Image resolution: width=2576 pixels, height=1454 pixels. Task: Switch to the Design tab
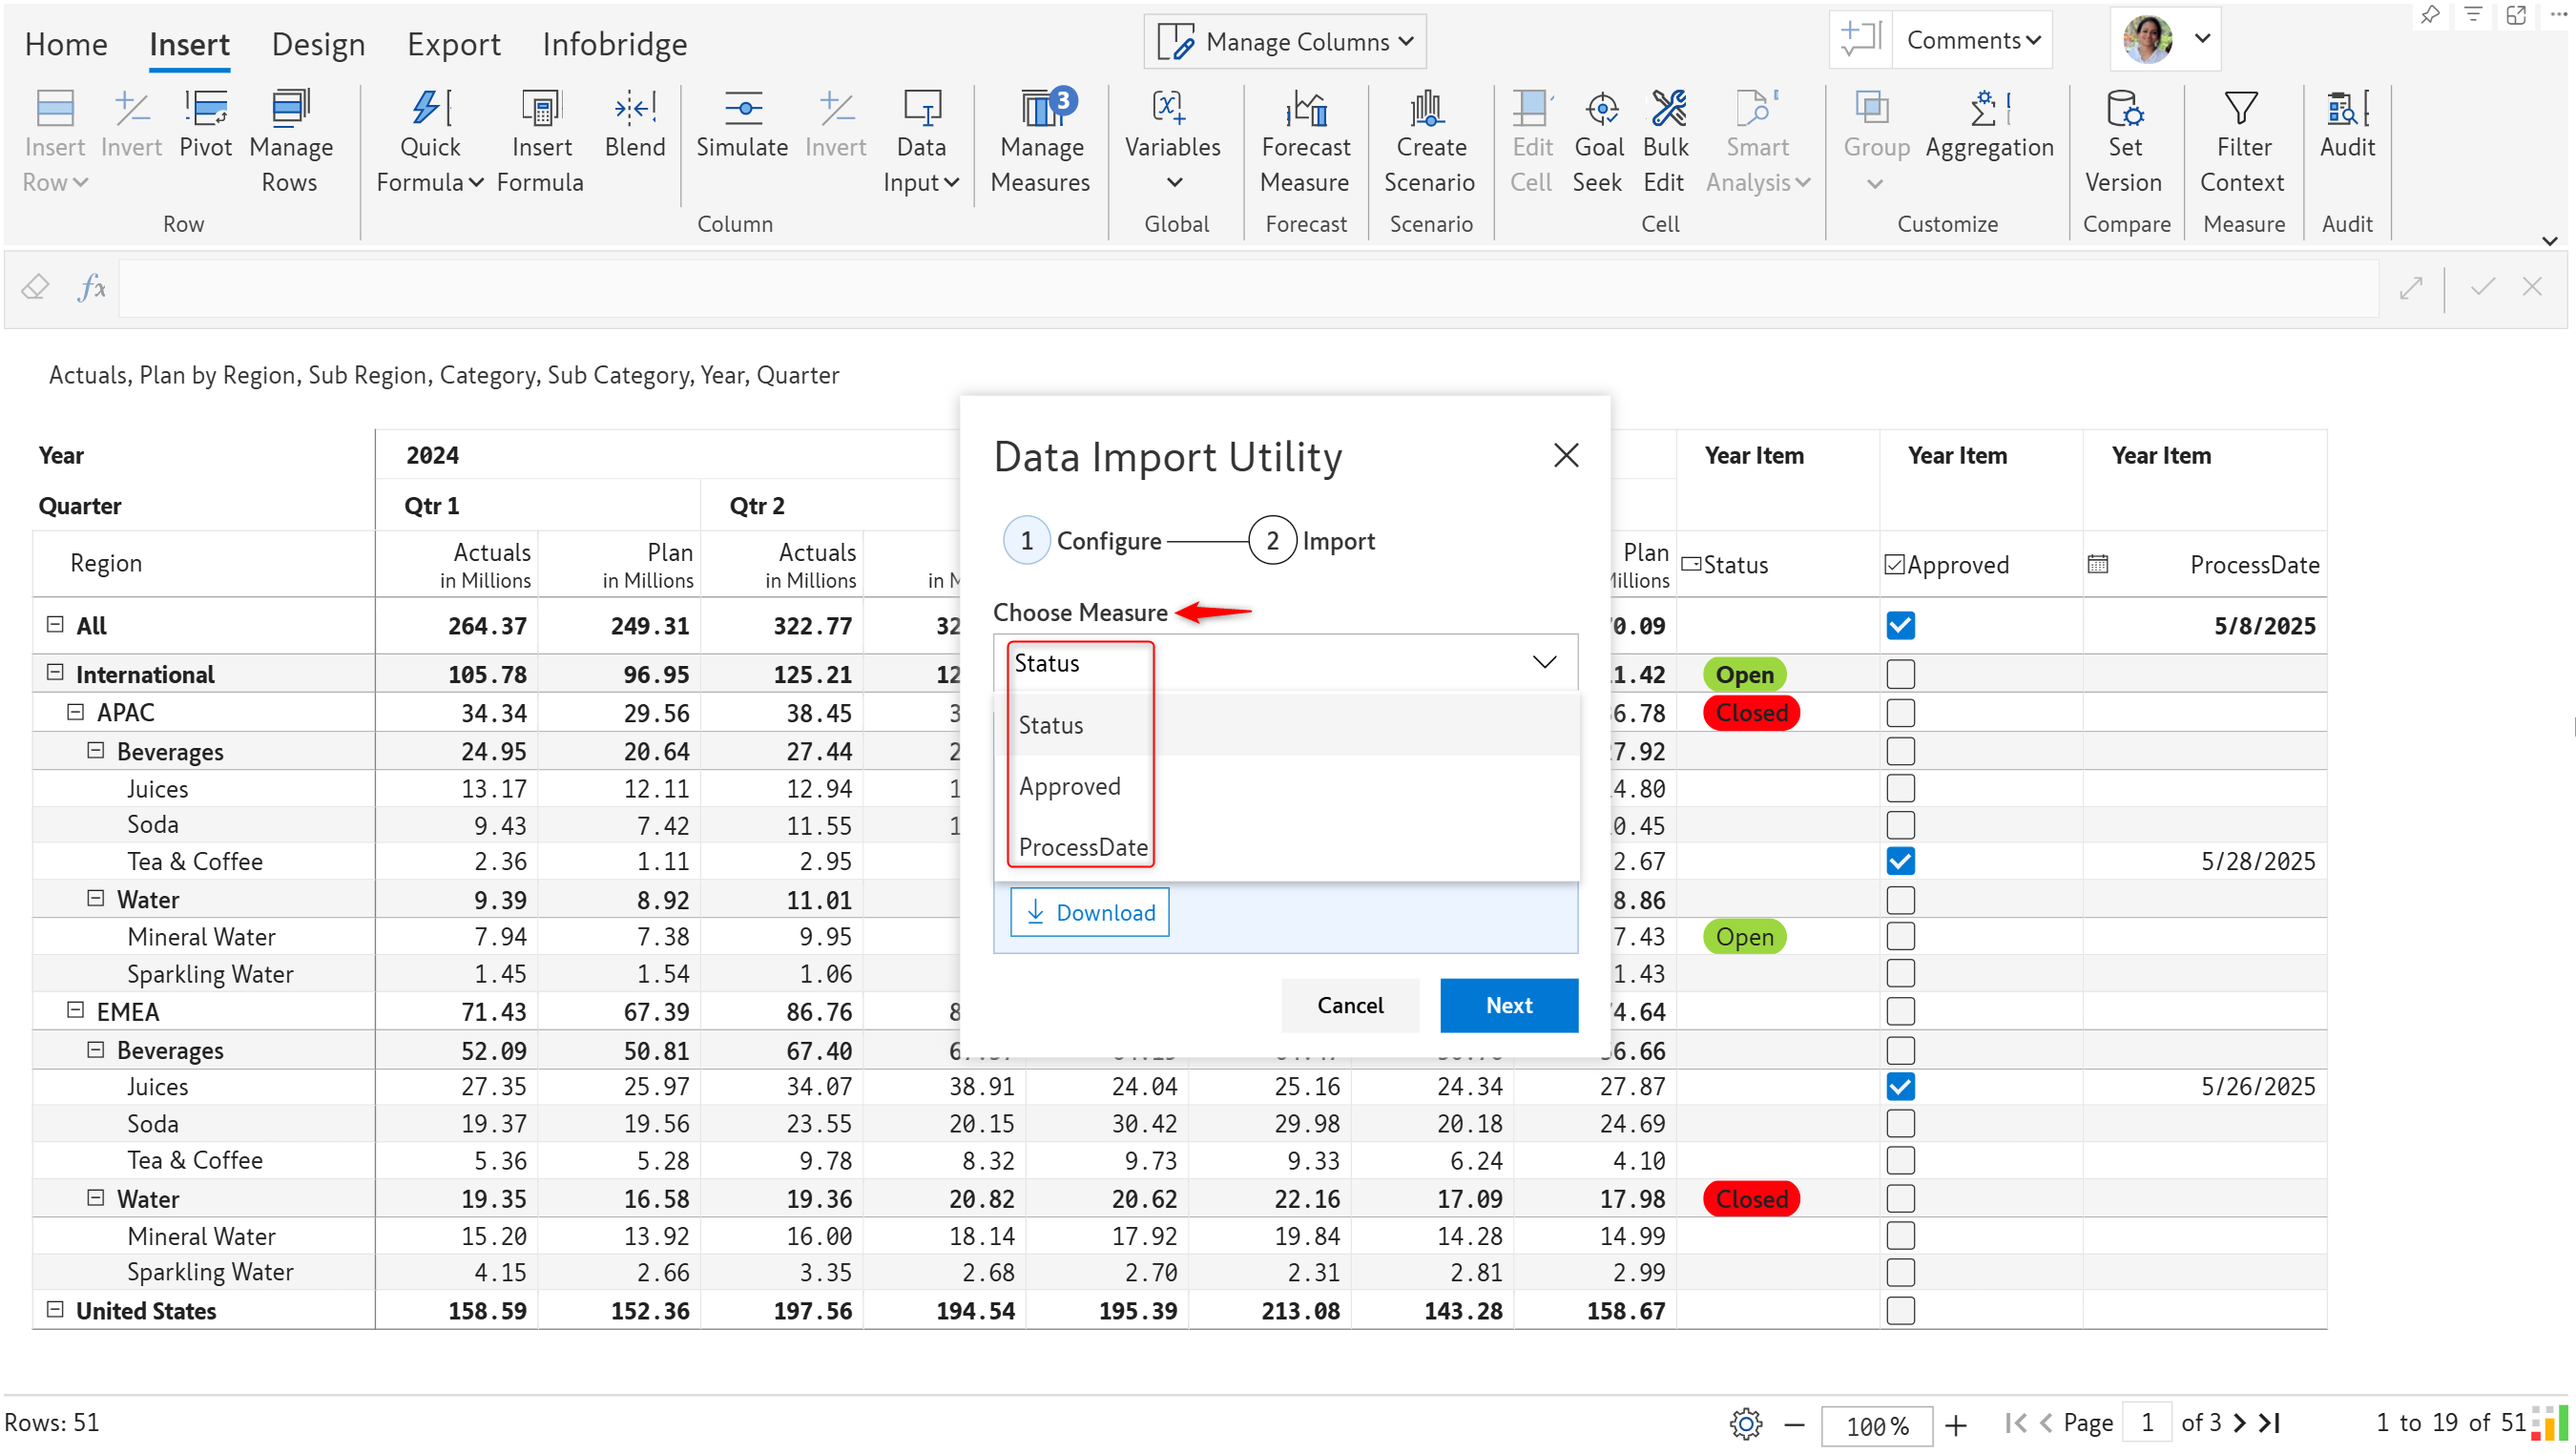point(318,44)
